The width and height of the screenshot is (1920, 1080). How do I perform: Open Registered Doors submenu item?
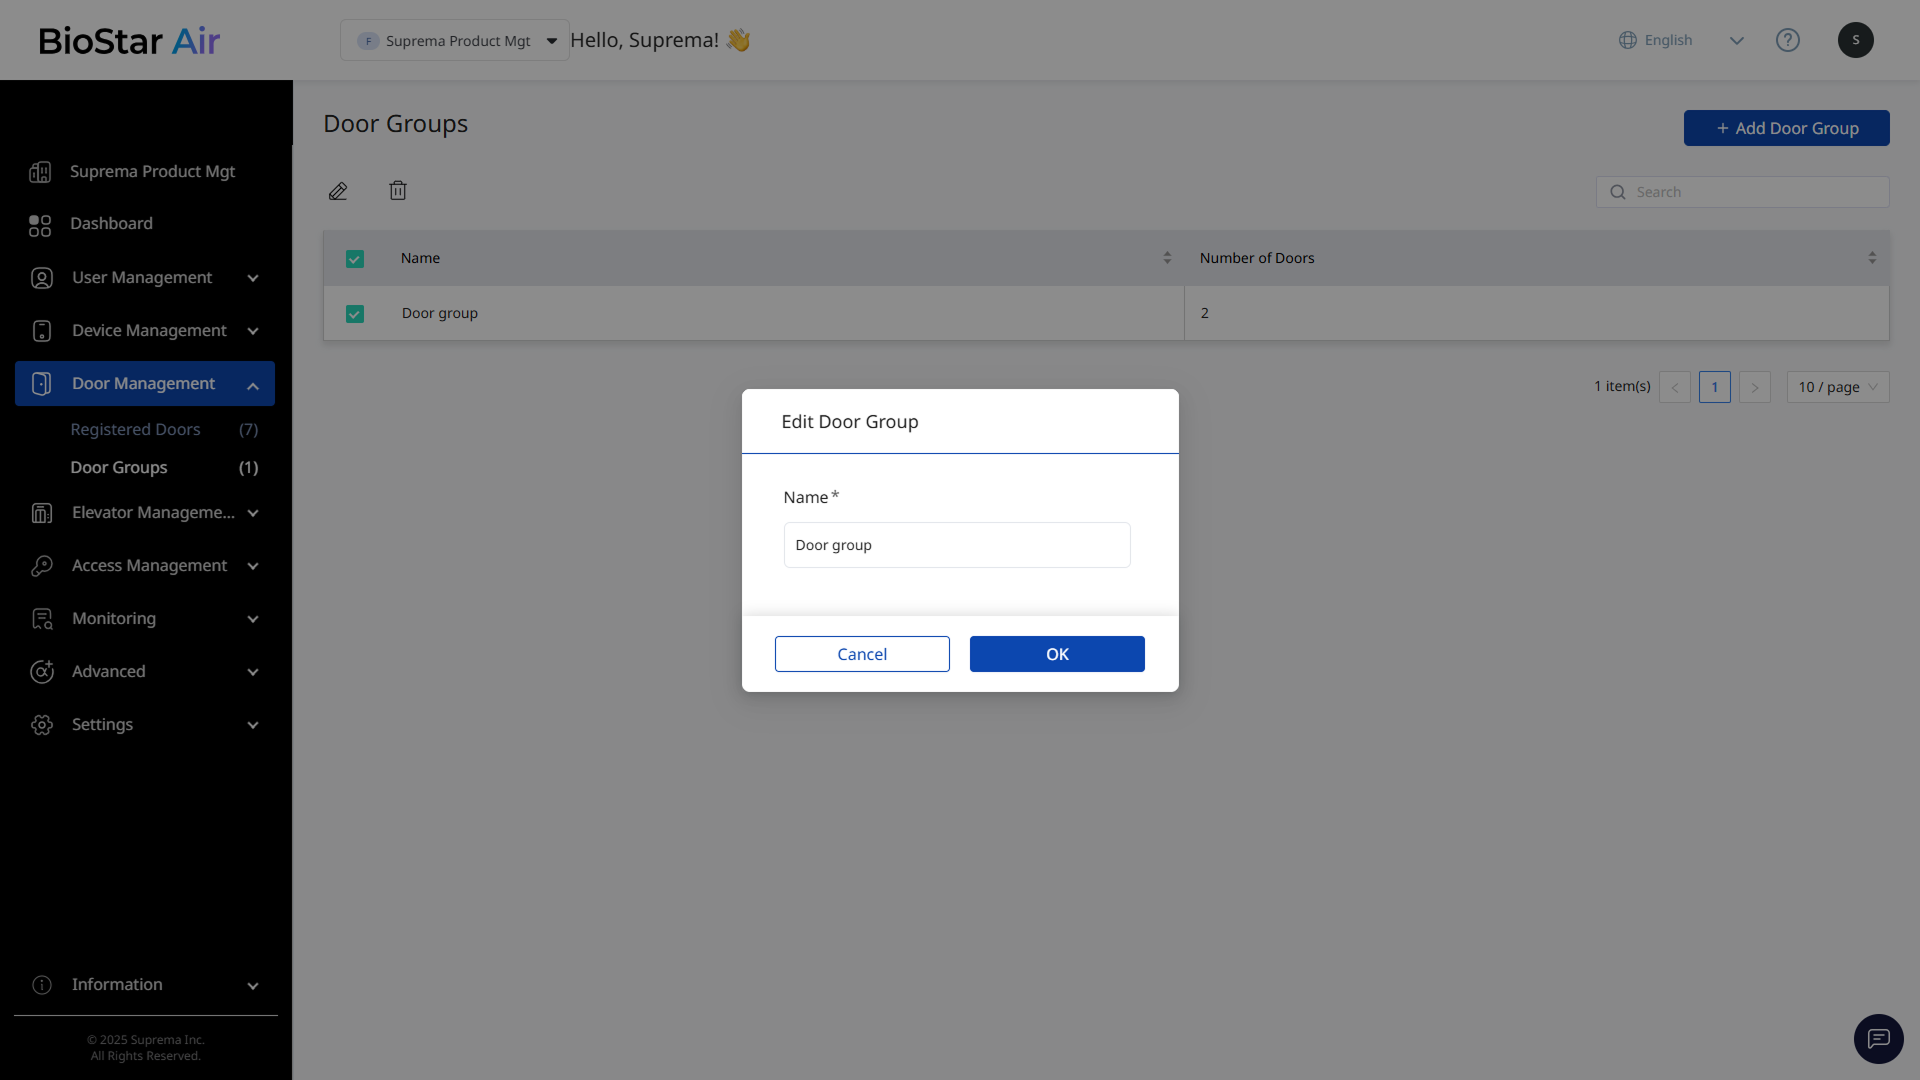[x=136, y=429]
